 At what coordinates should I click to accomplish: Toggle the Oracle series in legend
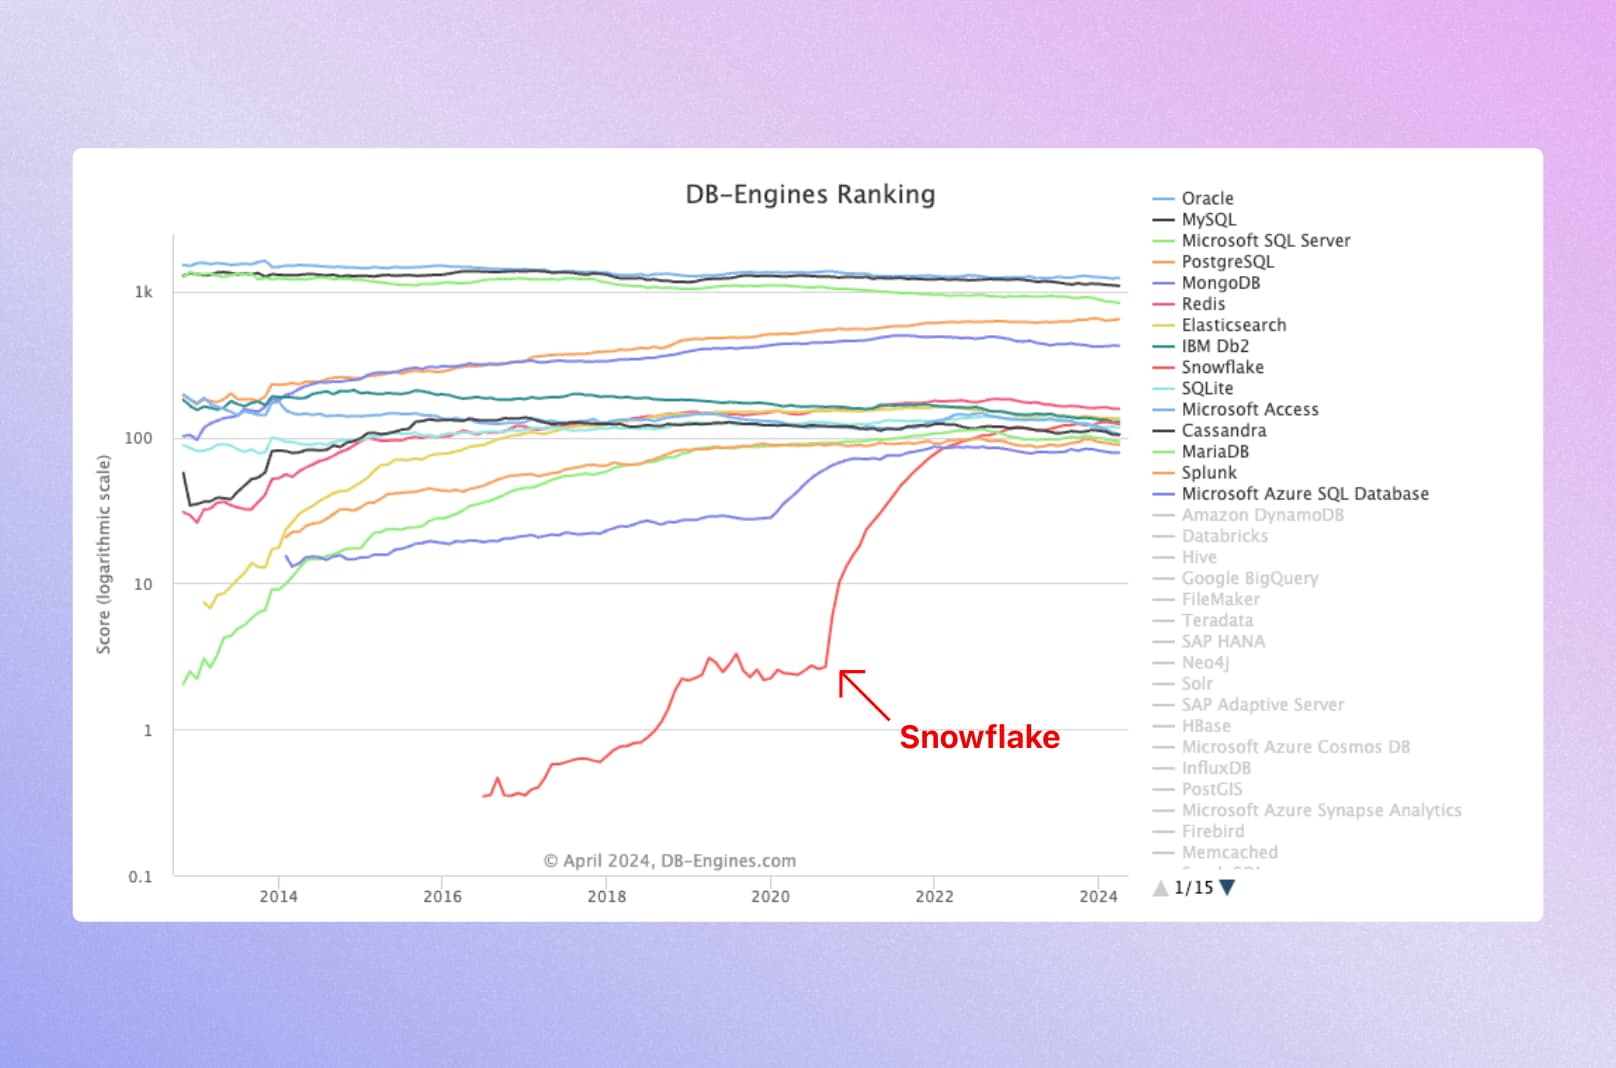1193,198
